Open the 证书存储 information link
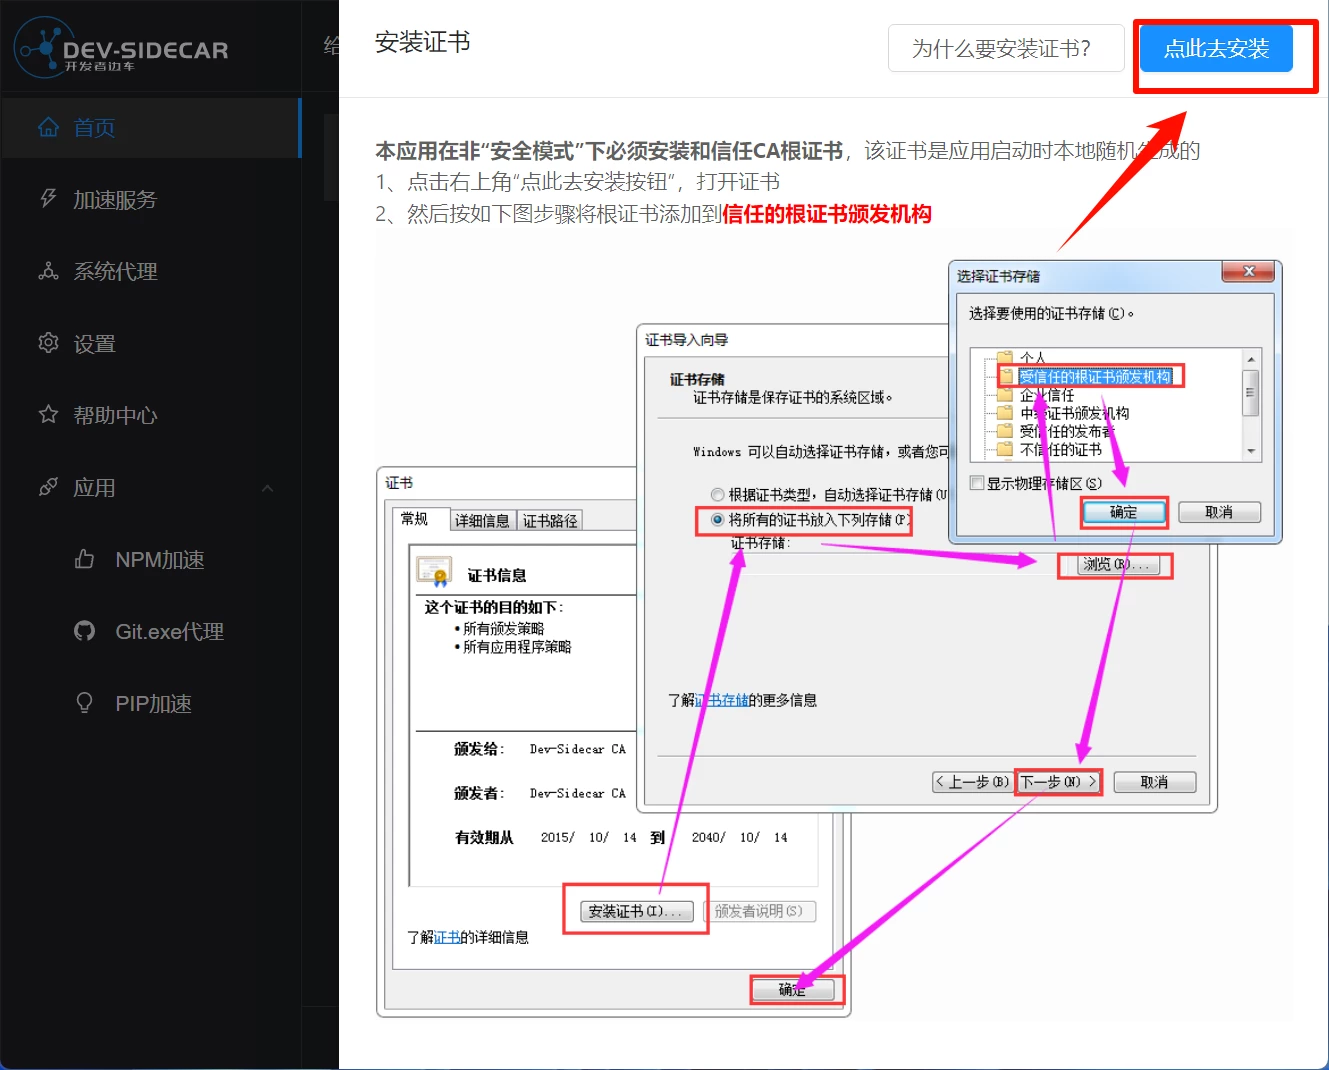 (721, 700)
